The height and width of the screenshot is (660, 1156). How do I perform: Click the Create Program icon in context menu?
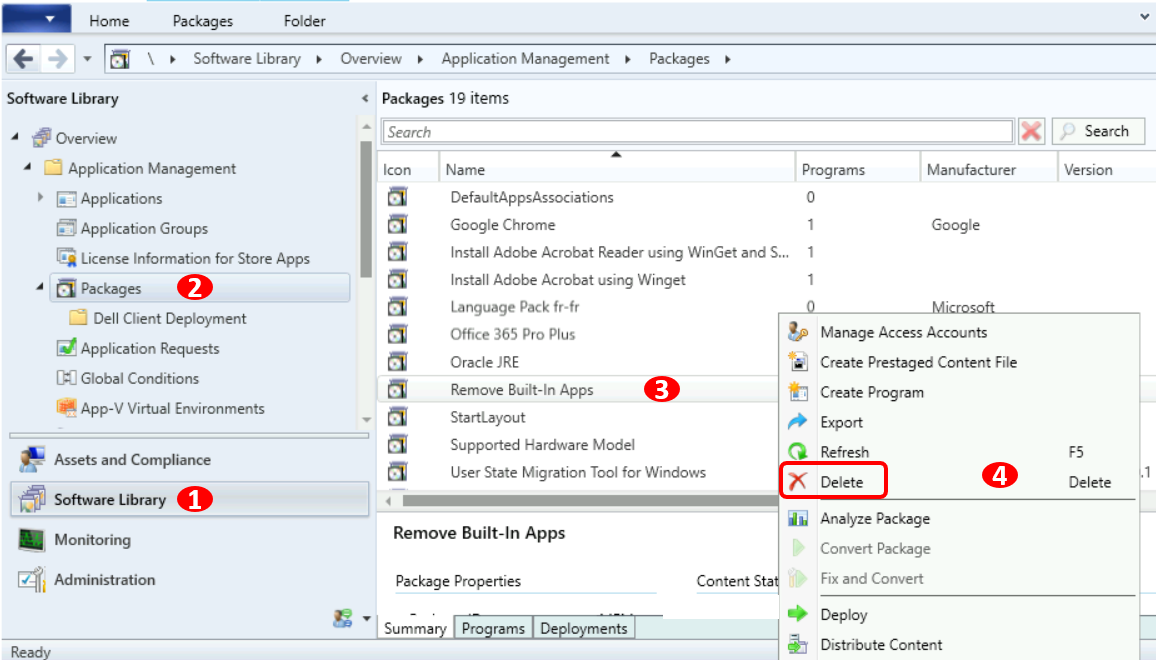point(797,392)
